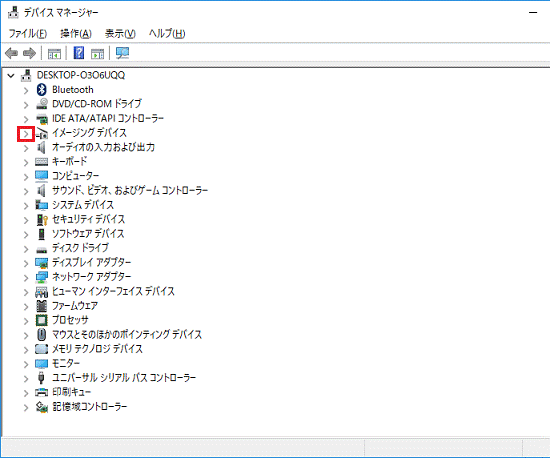Click the プロセッサ CPU icon
The width and height of the screenshot is (550, 458).
42,320
